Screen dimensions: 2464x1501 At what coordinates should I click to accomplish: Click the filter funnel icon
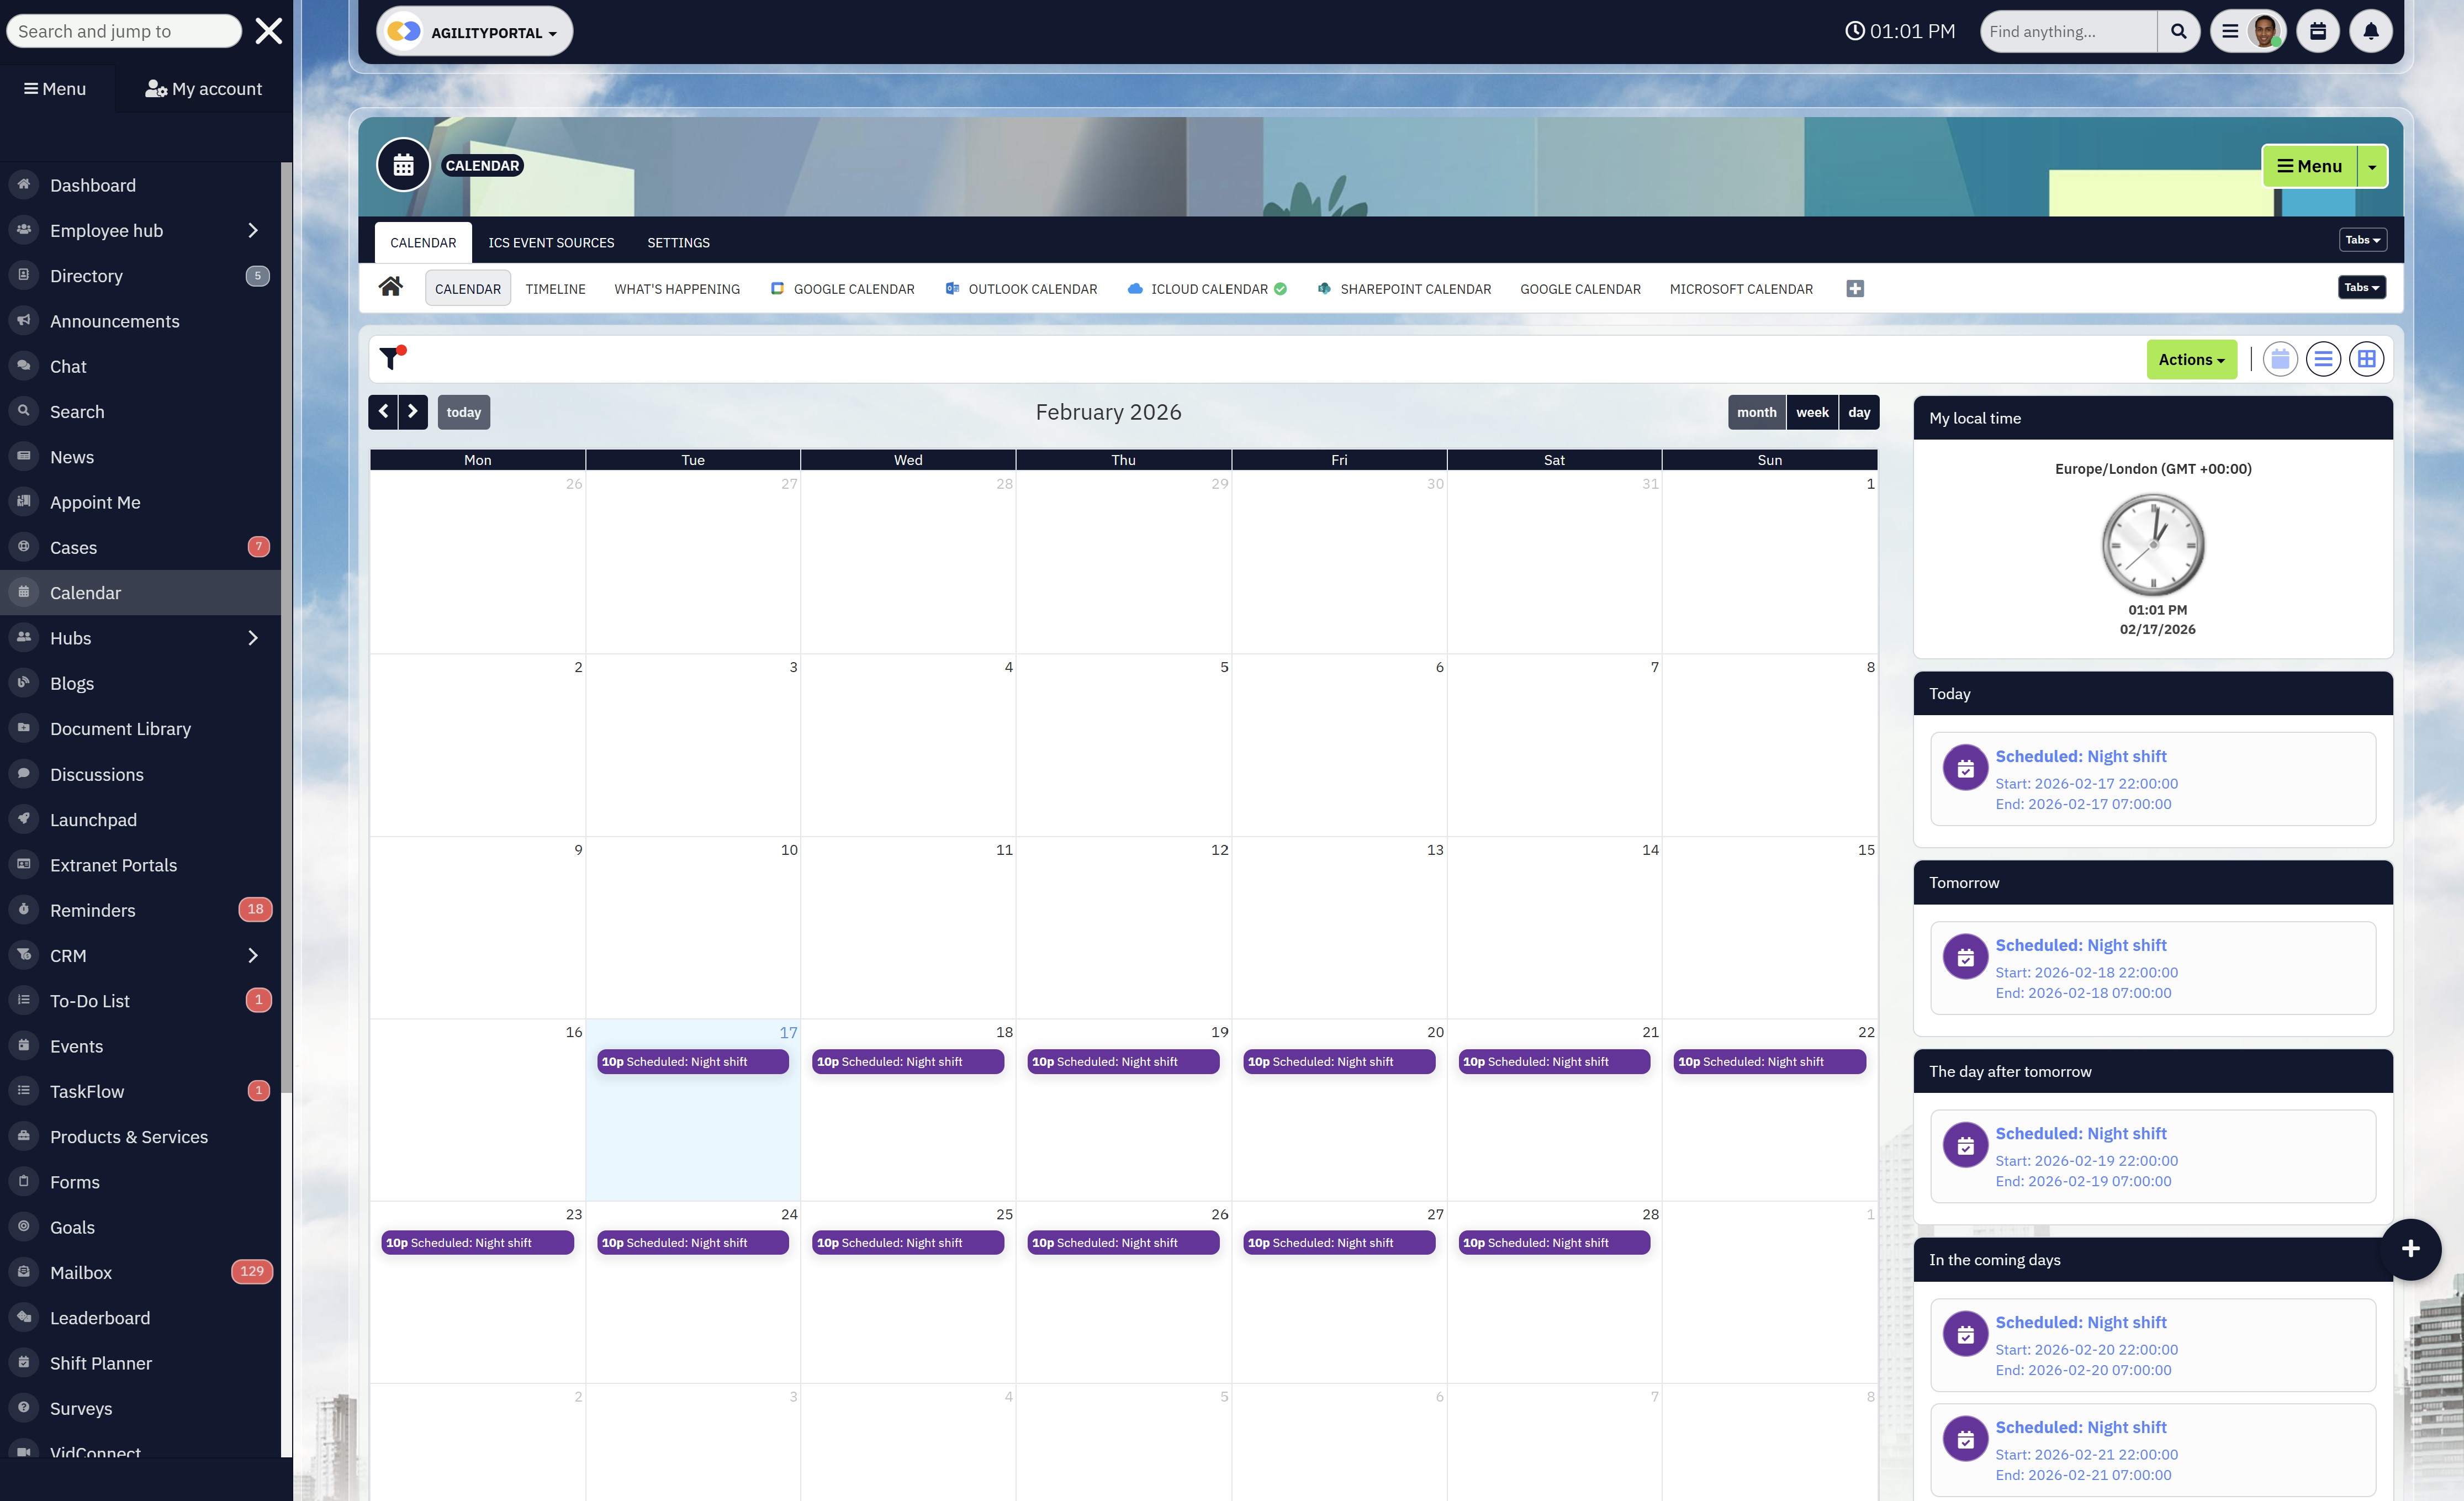pos(391,358)
